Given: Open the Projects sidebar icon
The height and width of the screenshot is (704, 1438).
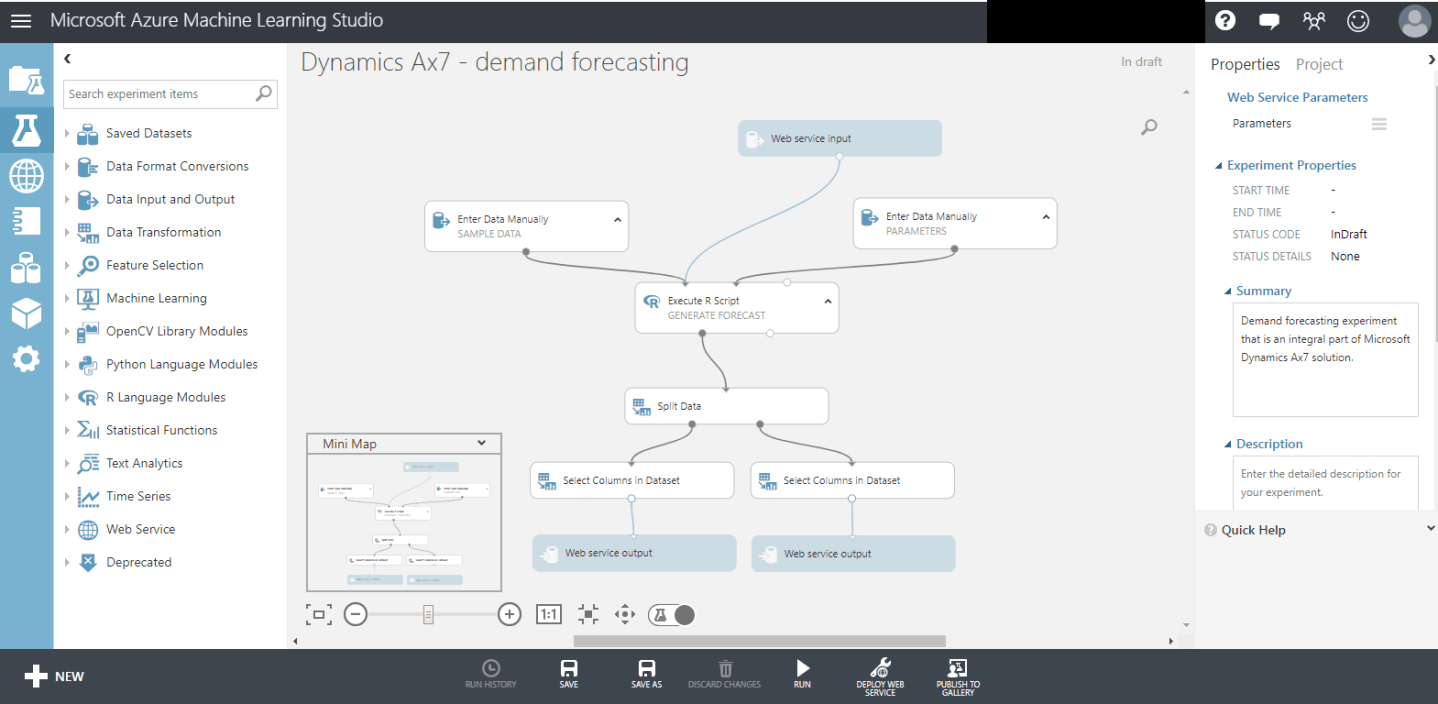Looking at the screenshot, I should pyautogui.click(x=26, y=79).
